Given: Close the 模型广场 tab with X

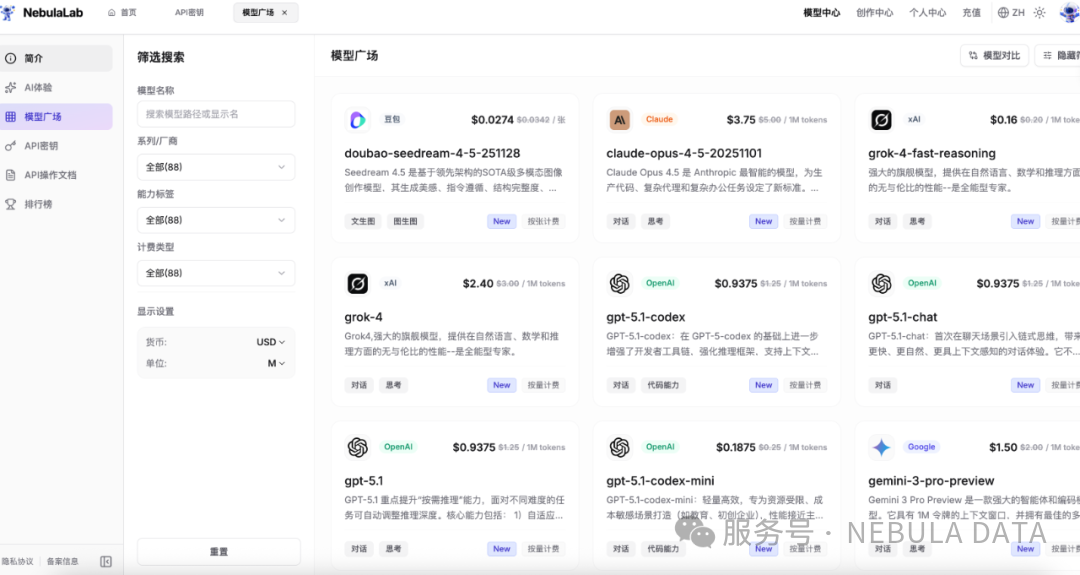Looking at the screenshot, I should tap(284, 12).
